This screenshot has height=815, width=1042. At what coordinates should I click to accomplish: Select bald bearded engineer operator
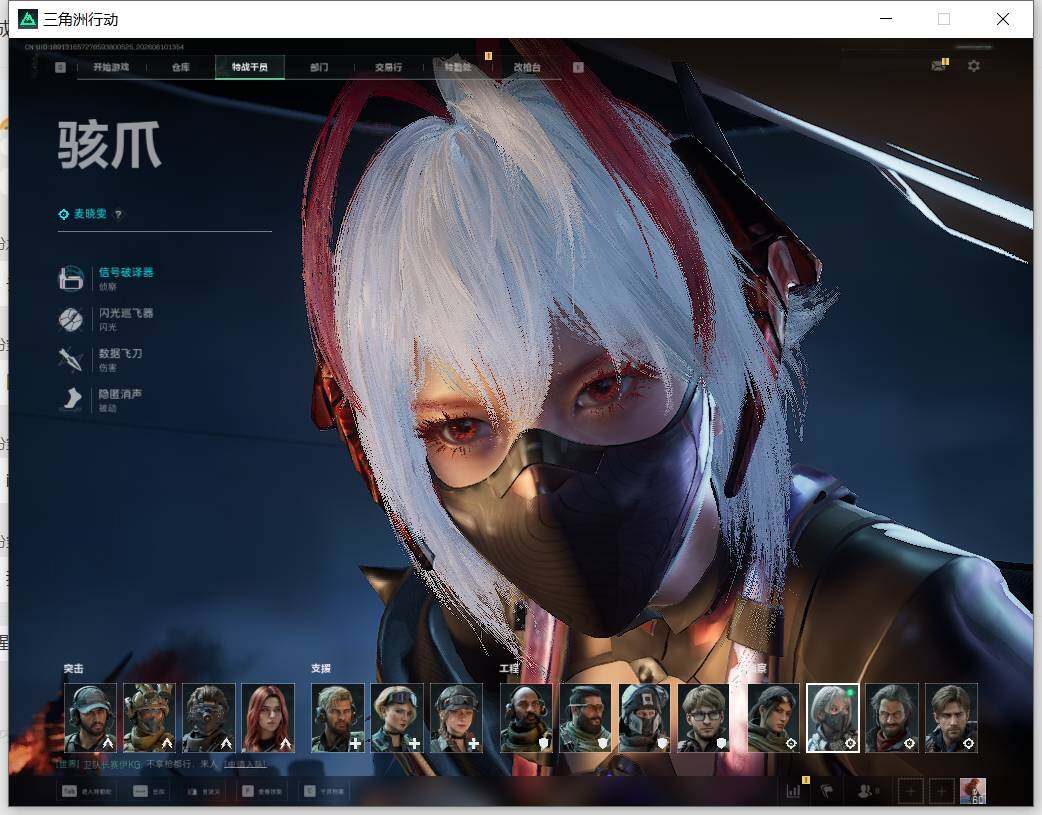(x=526, y=717)
